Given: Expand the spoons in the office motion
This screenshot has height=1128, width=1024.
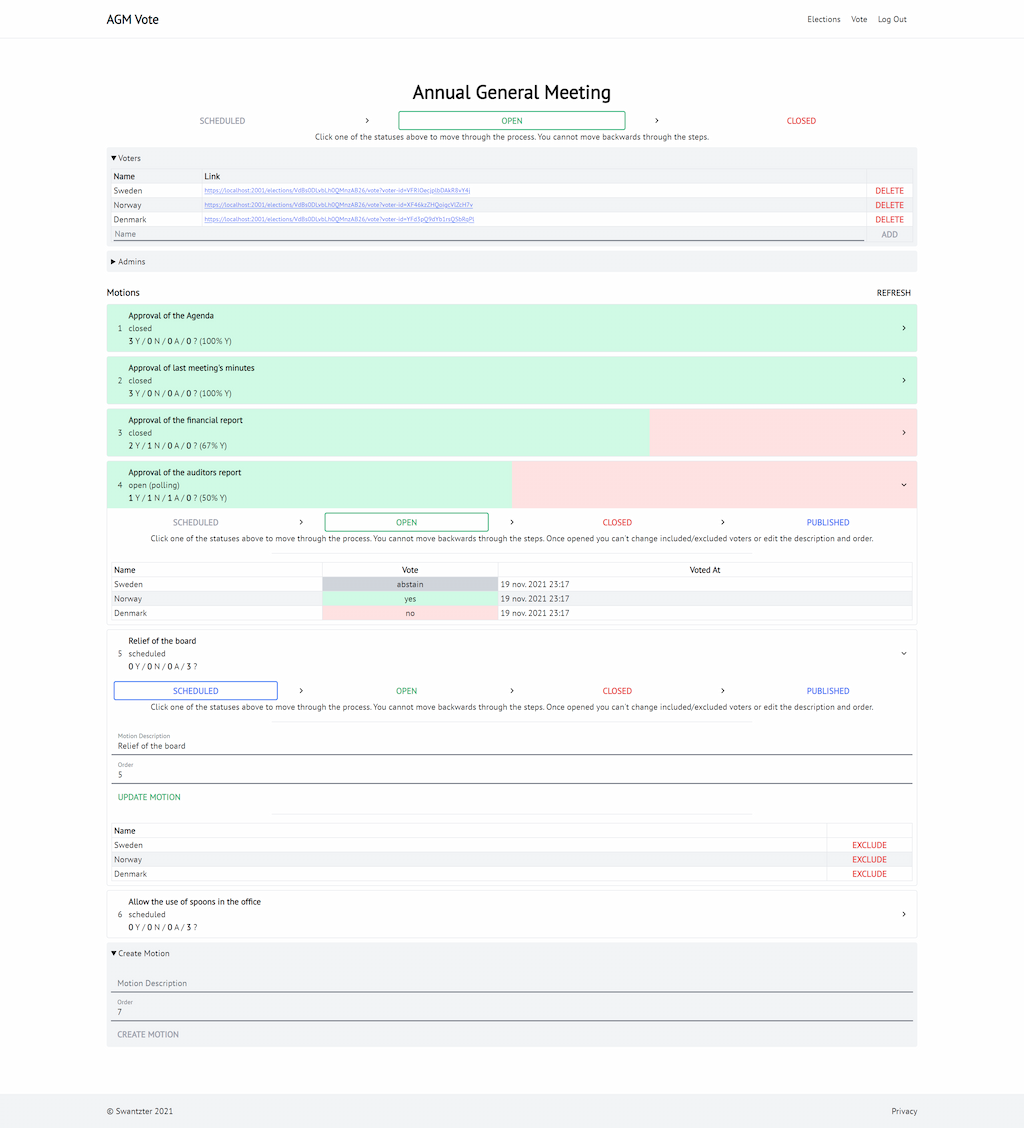Looking at the screenshot, I should 903,914.
